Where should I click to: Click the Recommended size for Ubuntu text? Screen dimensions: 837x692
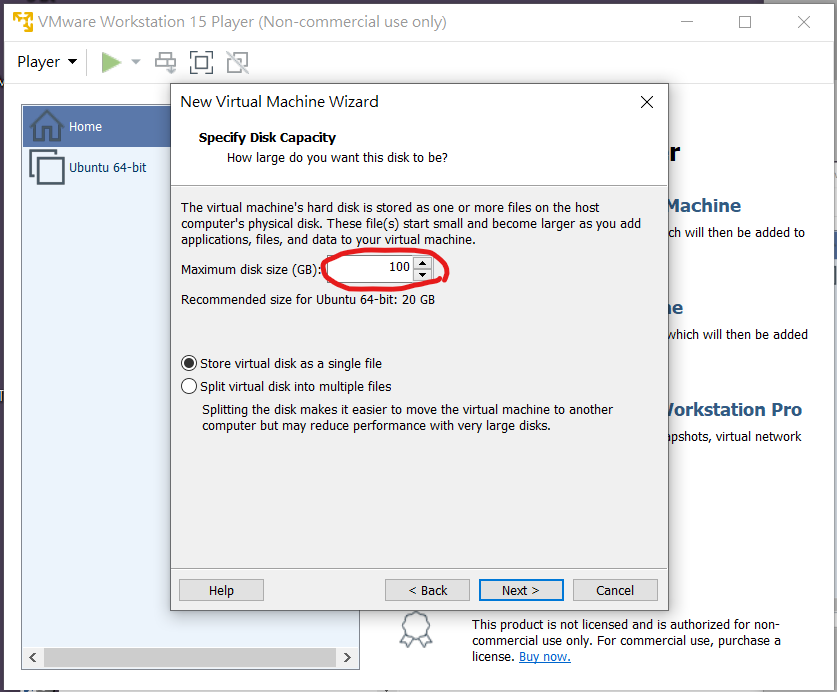pos(308,300)
